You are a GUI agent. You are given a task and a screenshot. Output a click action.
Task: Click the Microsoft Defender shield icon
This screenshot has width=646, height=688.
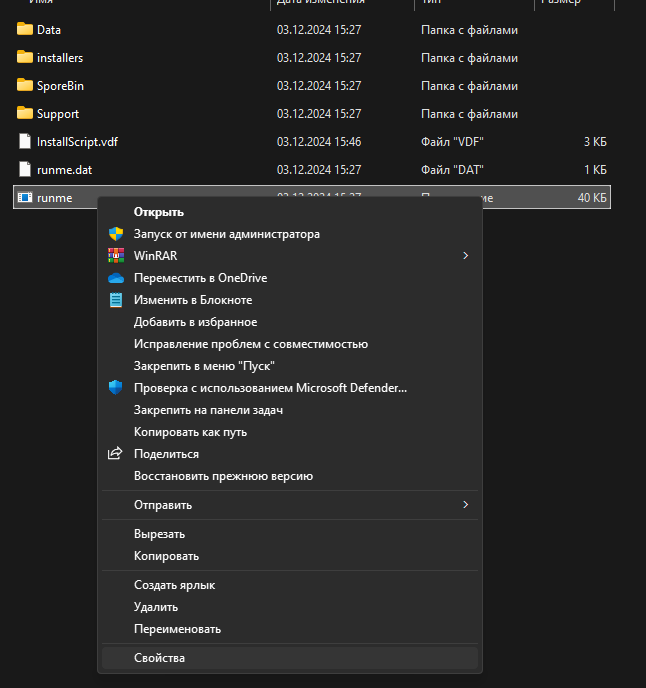pyautogui.click(x=115, y=387)
